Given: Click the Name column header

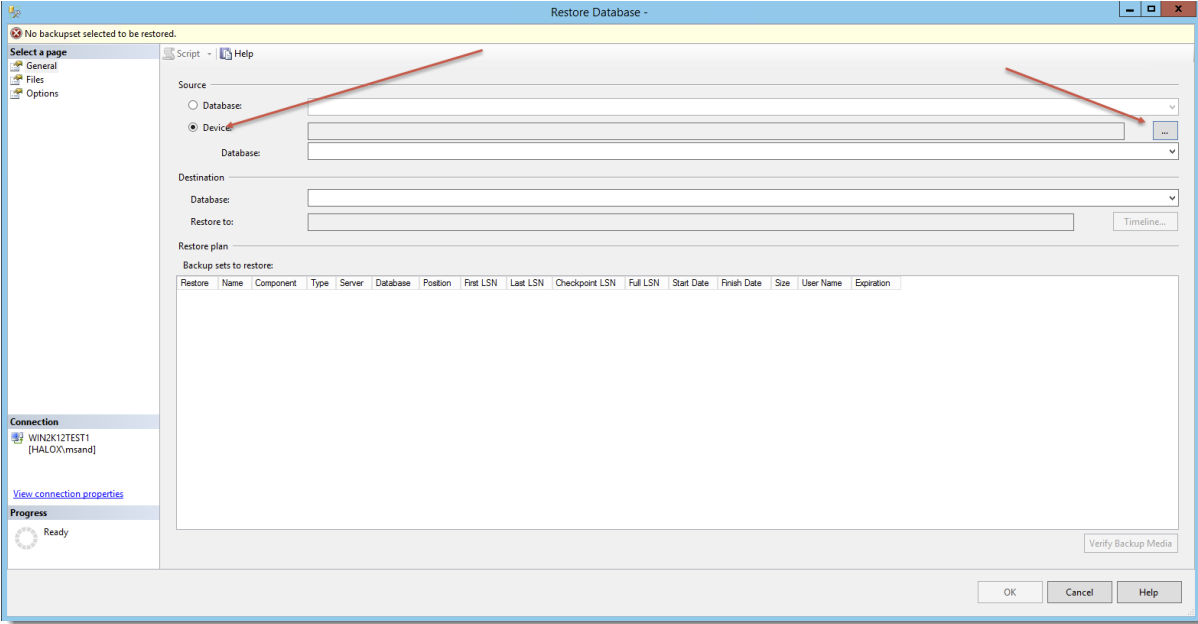Looking at the screenshot, I should click(234, 283).
